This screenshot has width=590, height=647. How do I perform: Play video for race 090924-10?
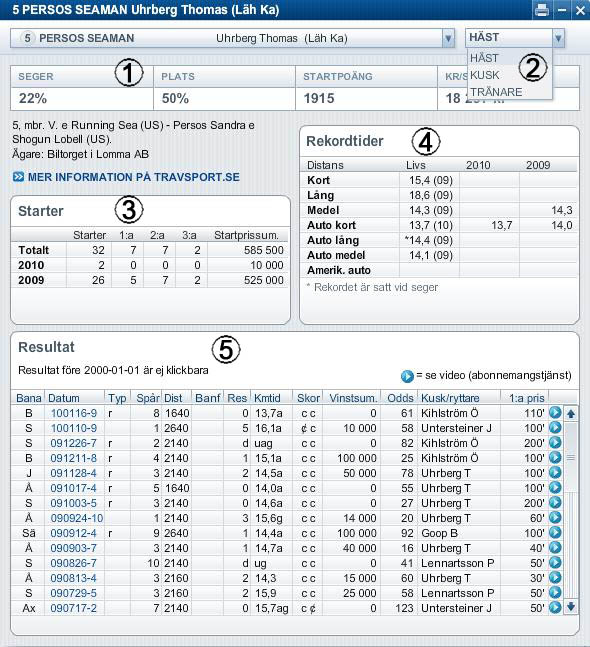555,517
